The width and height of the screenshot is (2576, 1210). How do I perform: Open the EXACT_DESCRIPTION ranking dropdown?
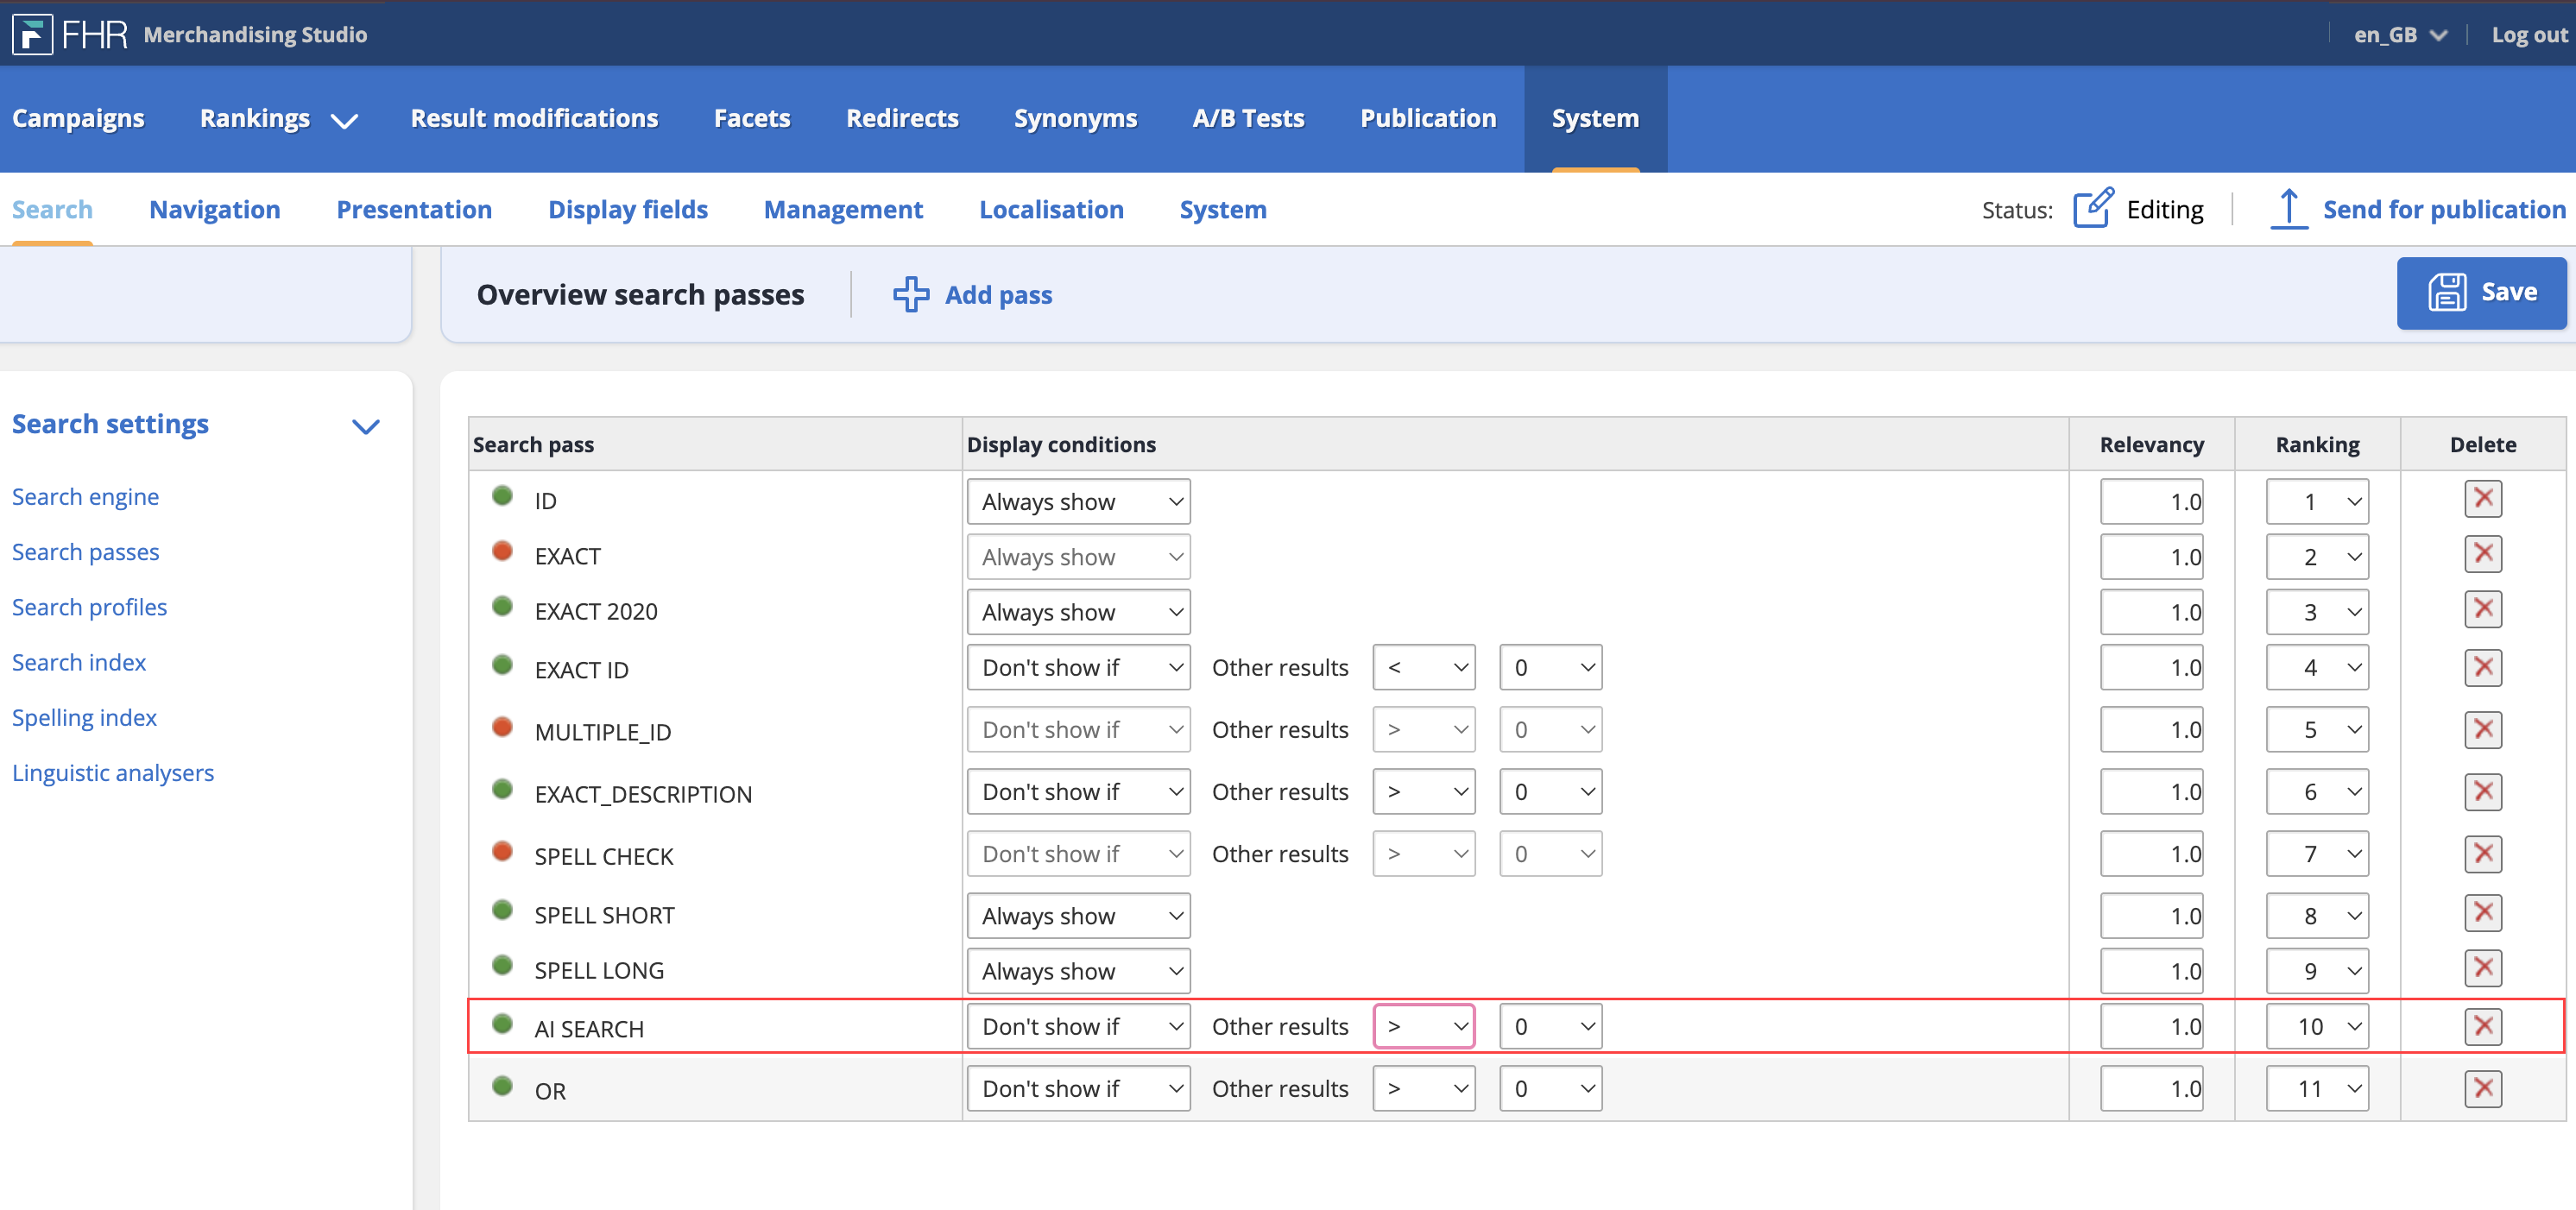pyautogui.click(x=2316, y=792)
